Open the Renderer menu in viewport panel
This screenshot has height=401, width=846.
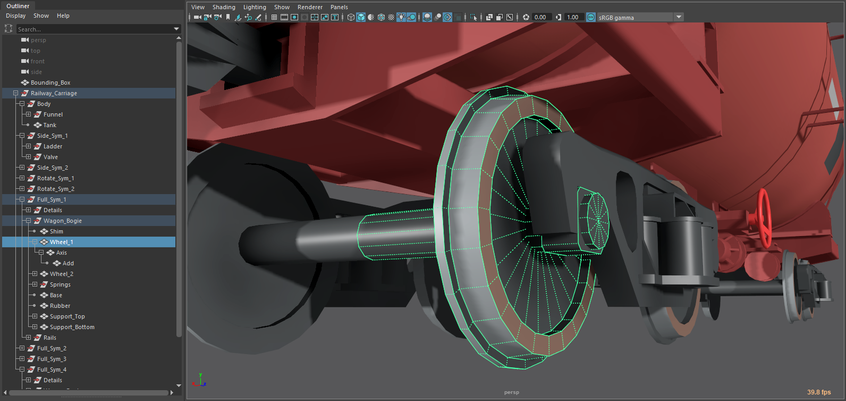tap(312, 6)
